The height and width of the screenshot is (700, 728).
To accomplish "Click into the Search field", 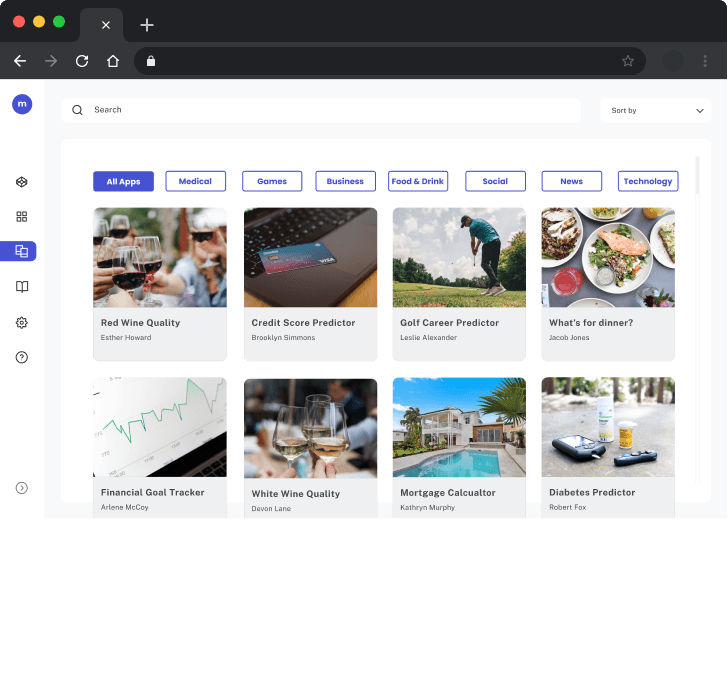I will pos(321,110).
